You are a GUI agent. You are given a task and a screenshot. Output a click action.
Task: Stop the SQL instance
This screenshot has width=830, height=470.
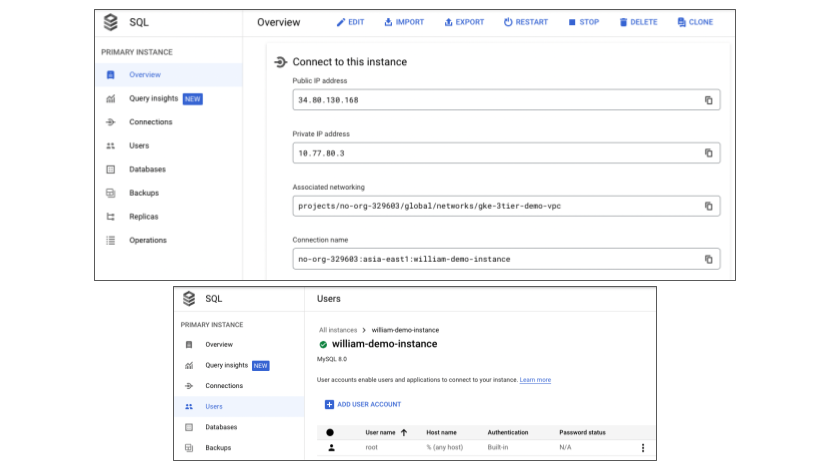point(583,22)
